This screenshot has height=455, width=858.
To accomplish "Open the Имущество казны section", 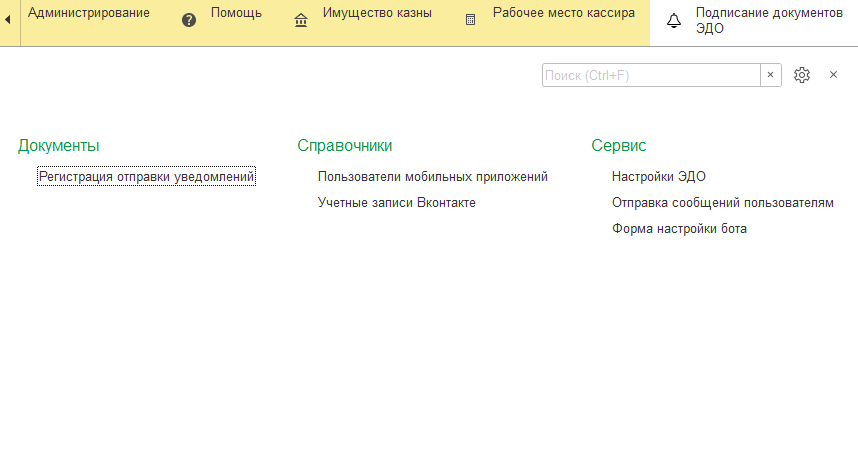I will [x=377, y=13].
